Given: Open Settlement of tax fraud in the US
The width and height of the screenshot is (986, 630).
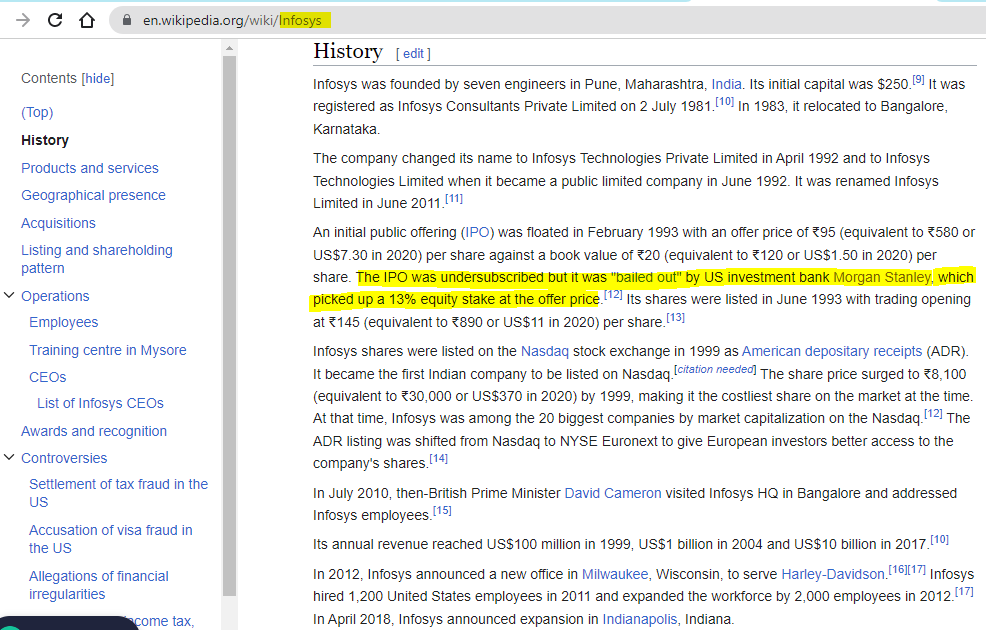Looking at the screenshot, I should pos(118,493).
